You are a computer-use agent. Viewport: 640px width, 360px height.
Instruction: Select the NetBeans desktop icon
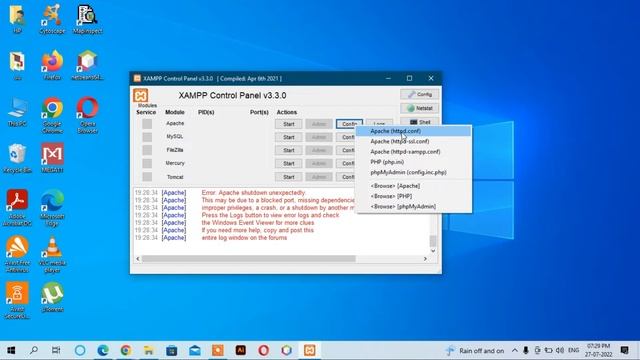(87, 65)
